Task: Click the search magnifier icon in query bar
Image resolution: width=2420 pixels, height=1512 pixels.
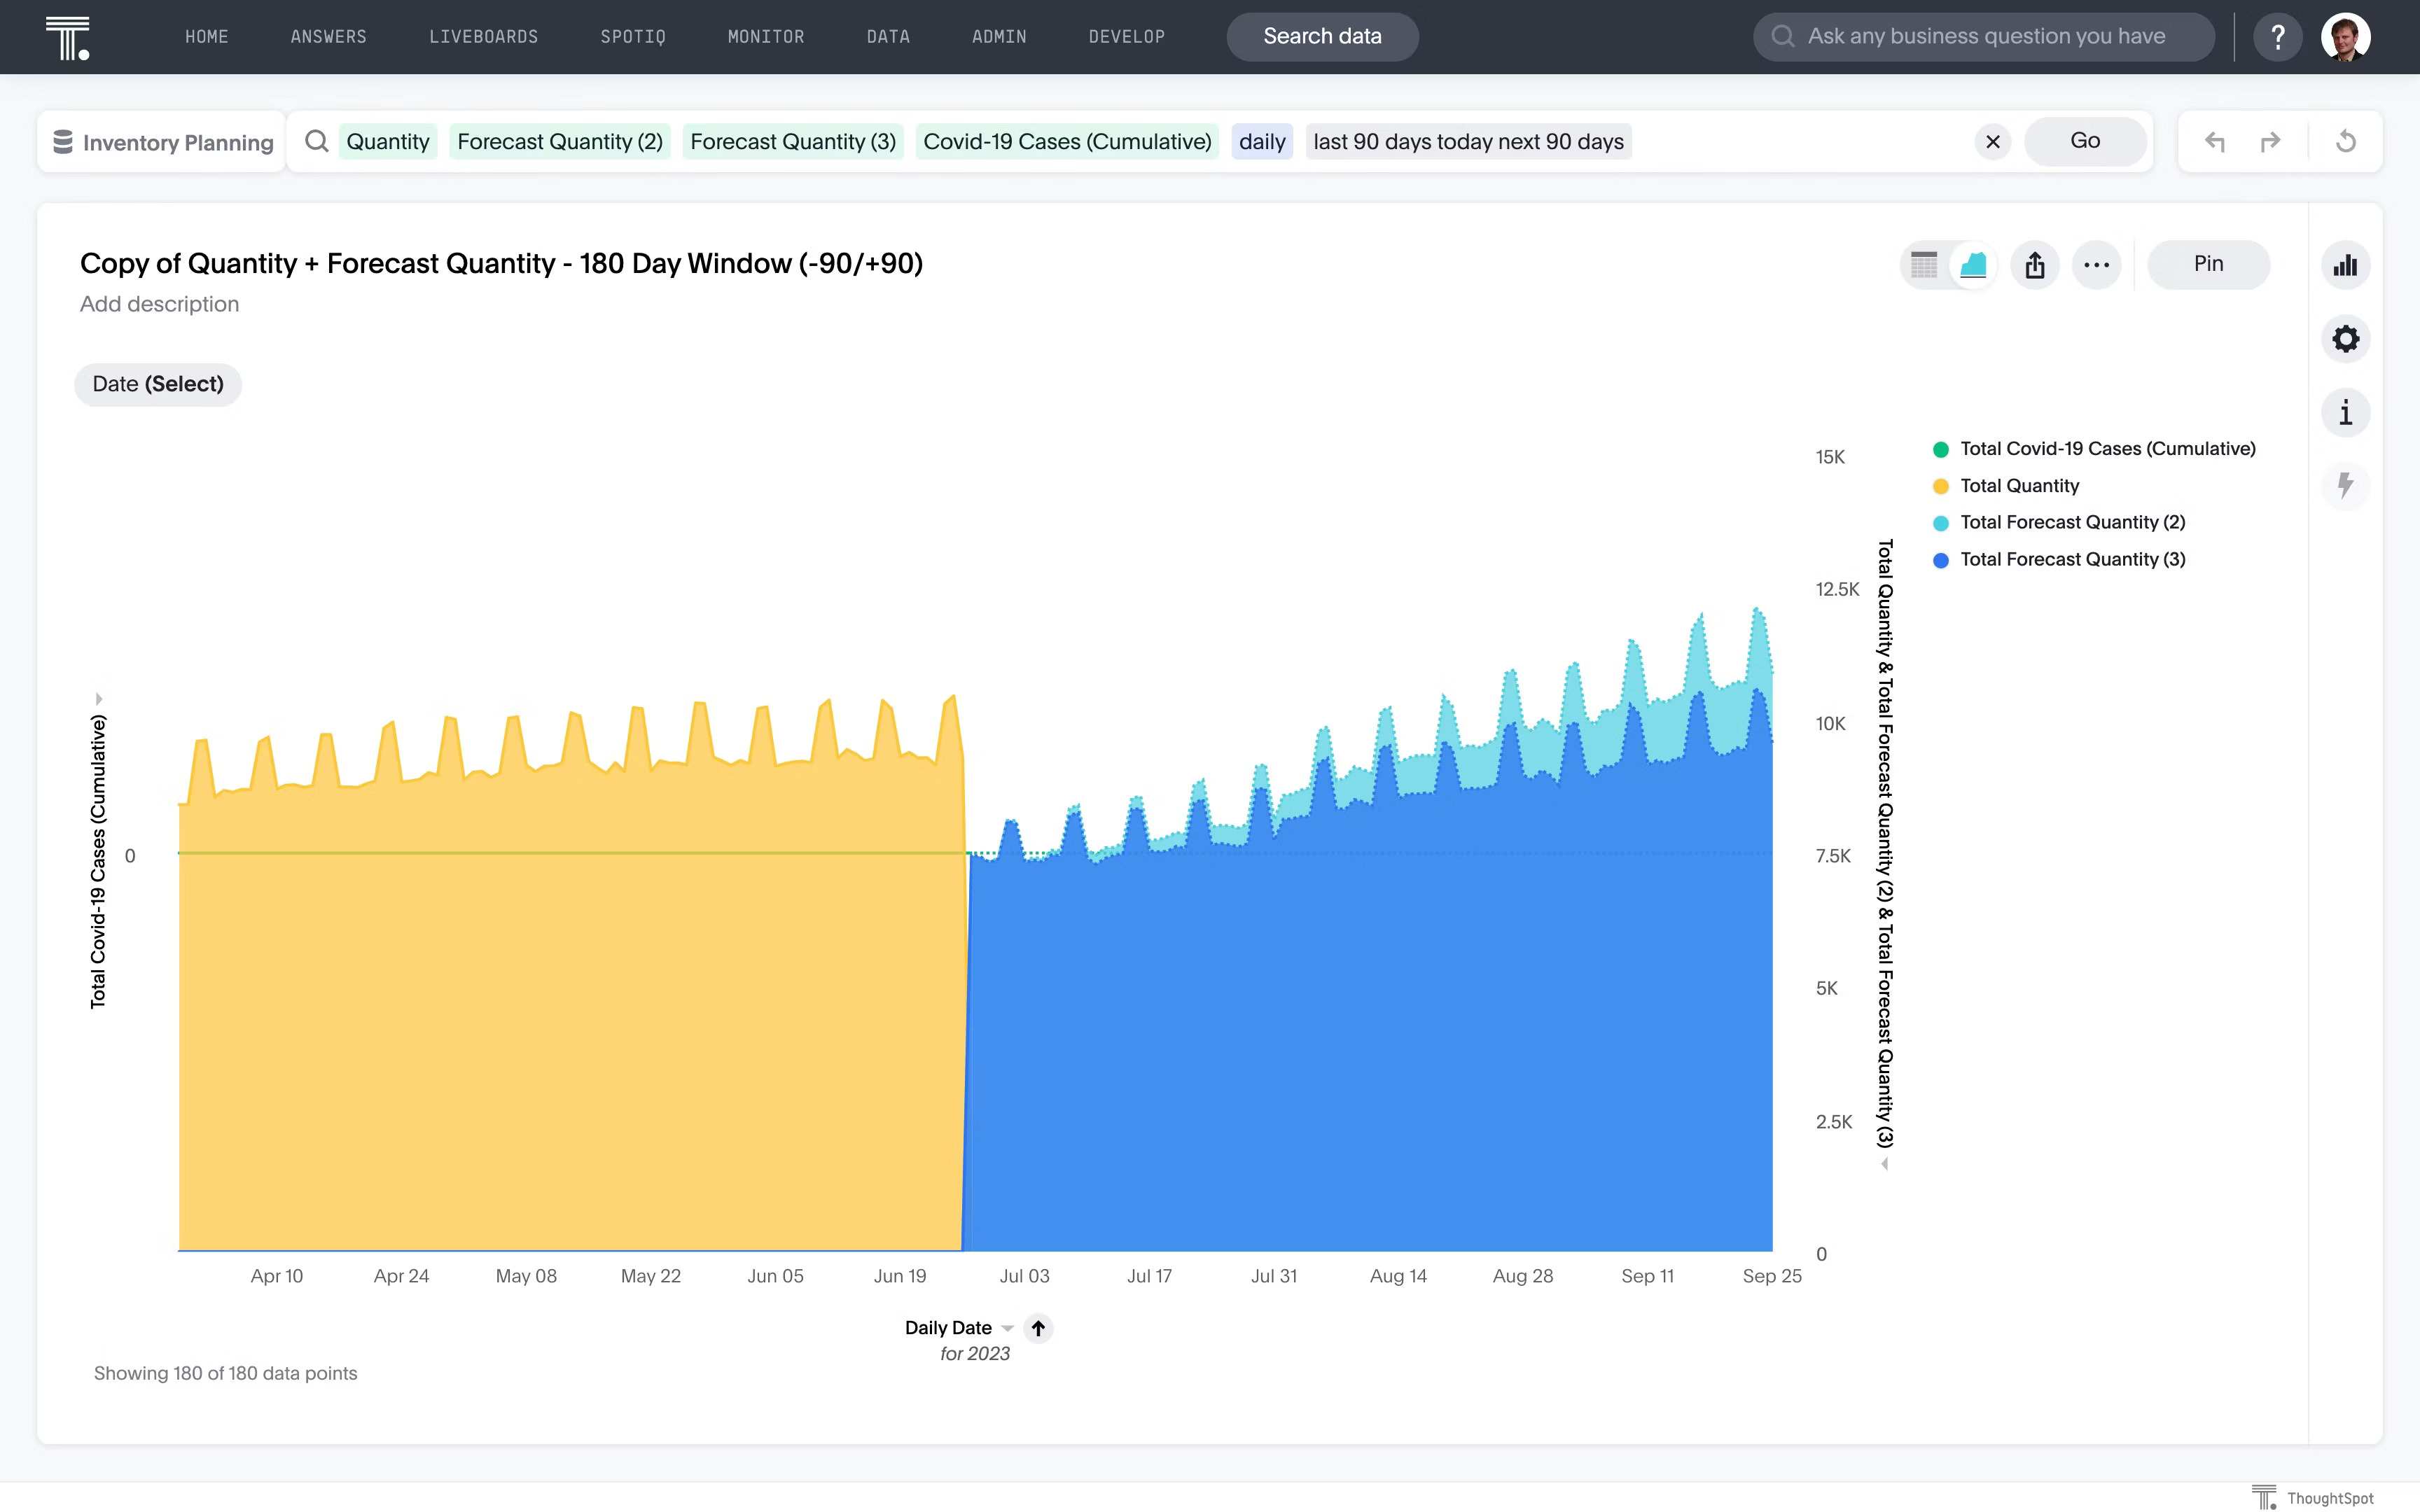Action: [317, 141]
